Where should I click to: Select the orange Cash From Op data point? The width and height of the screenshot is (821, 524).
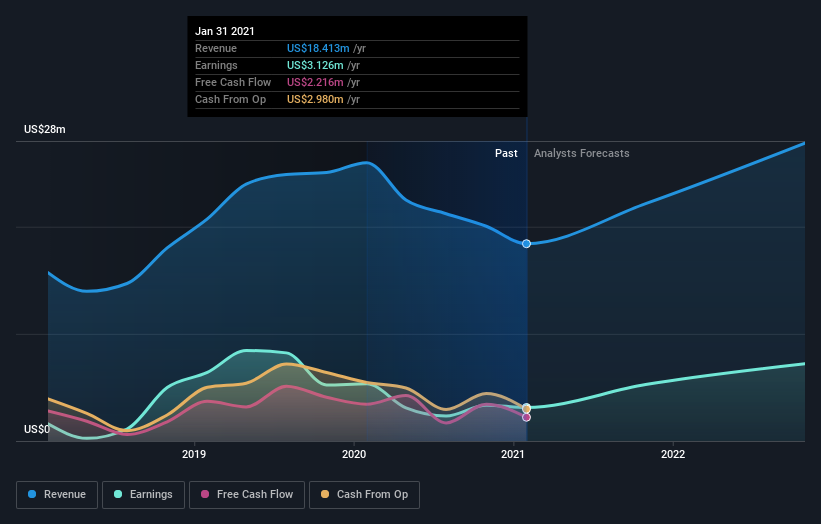pos(527,409)
